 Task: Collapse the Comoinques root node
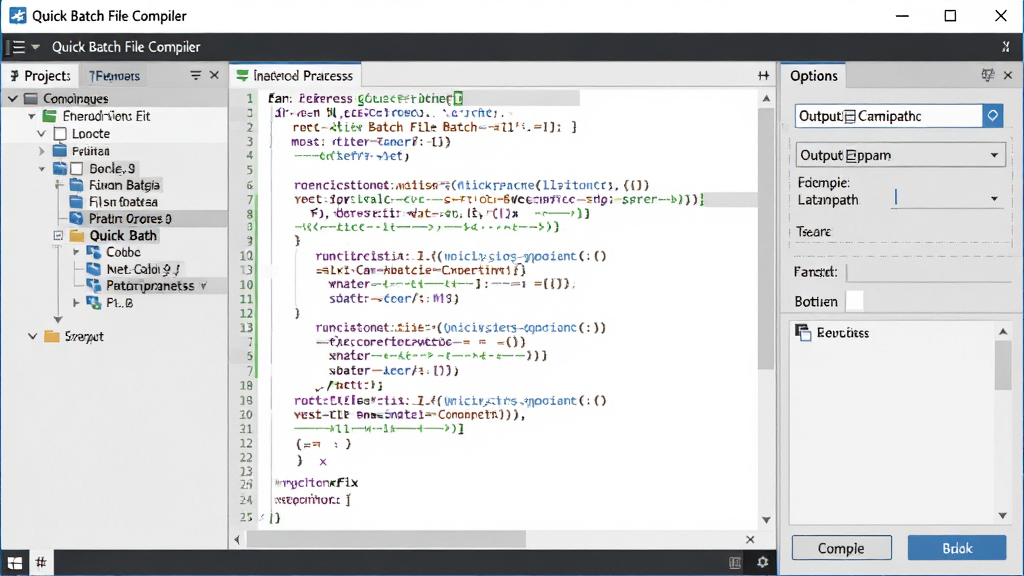(13, 99)
